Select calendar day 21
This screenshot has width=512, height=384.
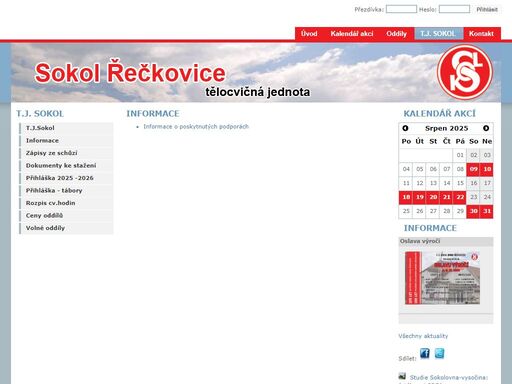pos(447,197)
